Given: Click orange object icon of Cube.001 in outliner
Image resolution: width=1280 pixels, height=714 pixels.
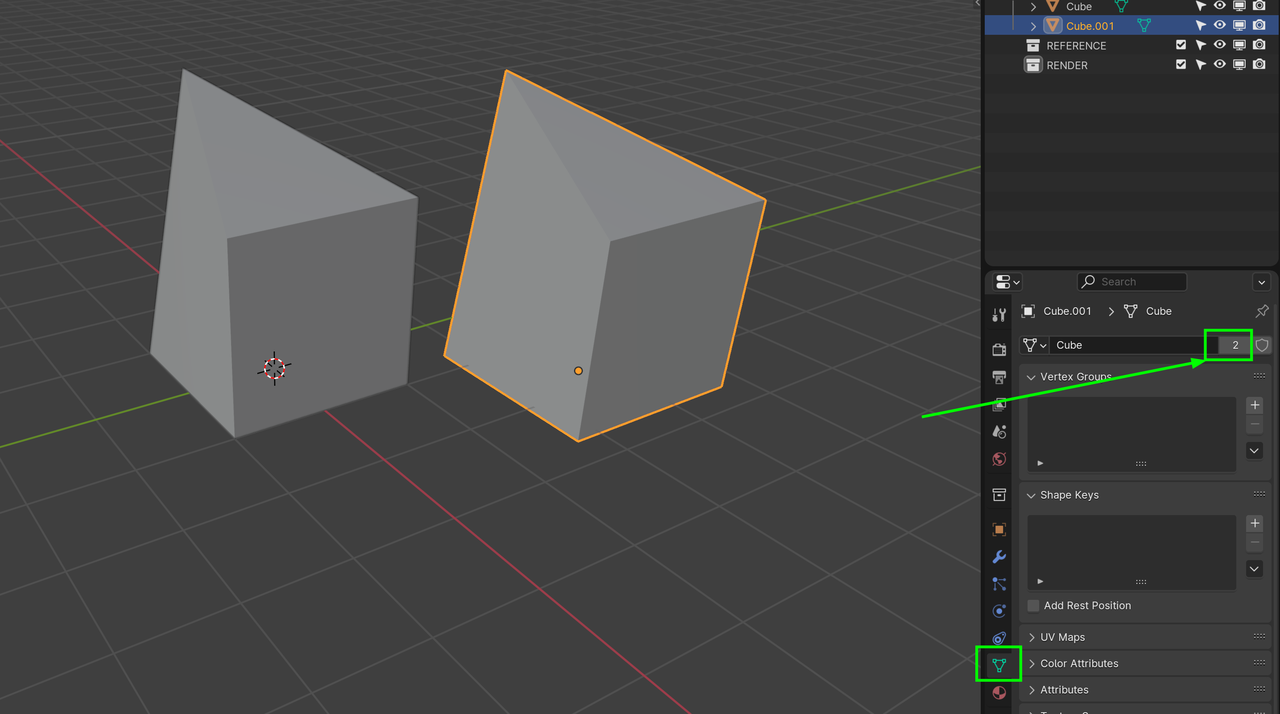Looking at the screenshot, I should (1052, 26).
